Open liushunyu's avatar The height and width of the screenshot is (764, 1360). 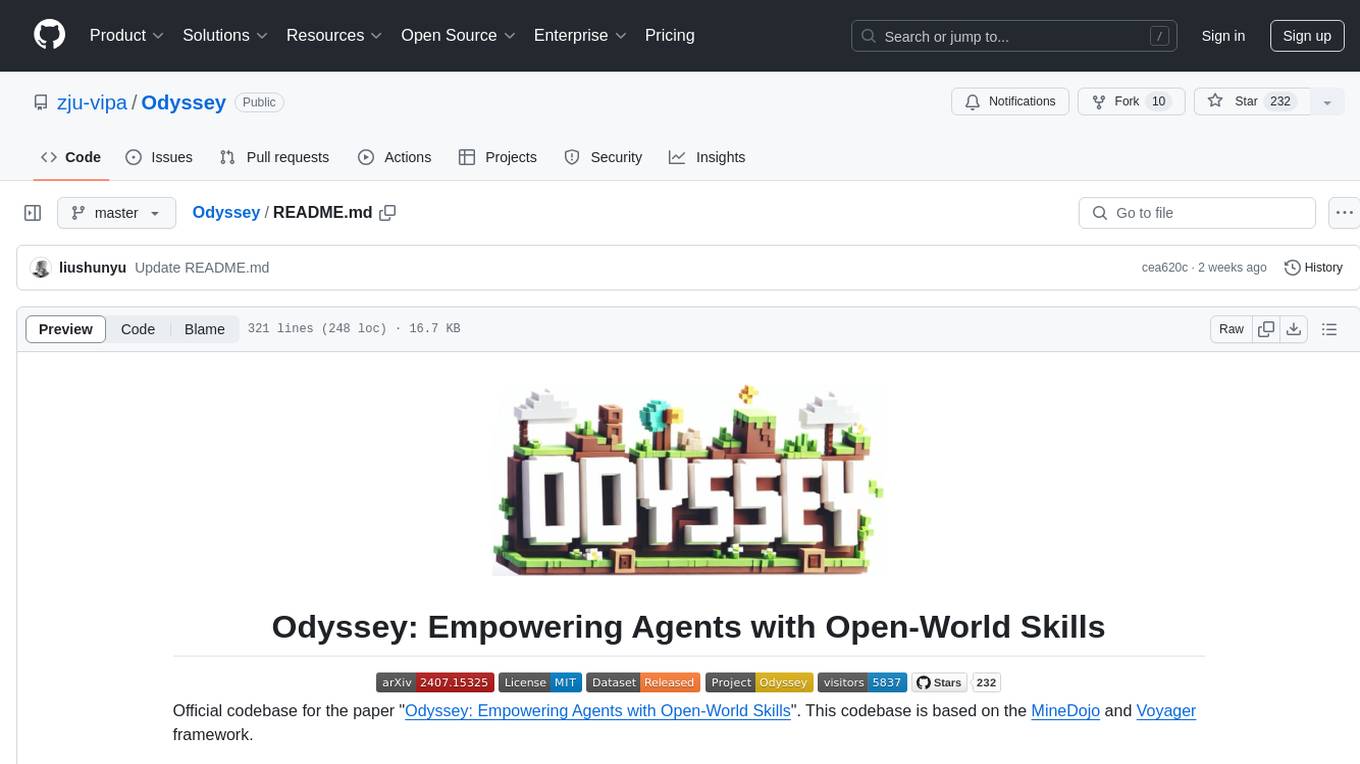pos(41,268)
